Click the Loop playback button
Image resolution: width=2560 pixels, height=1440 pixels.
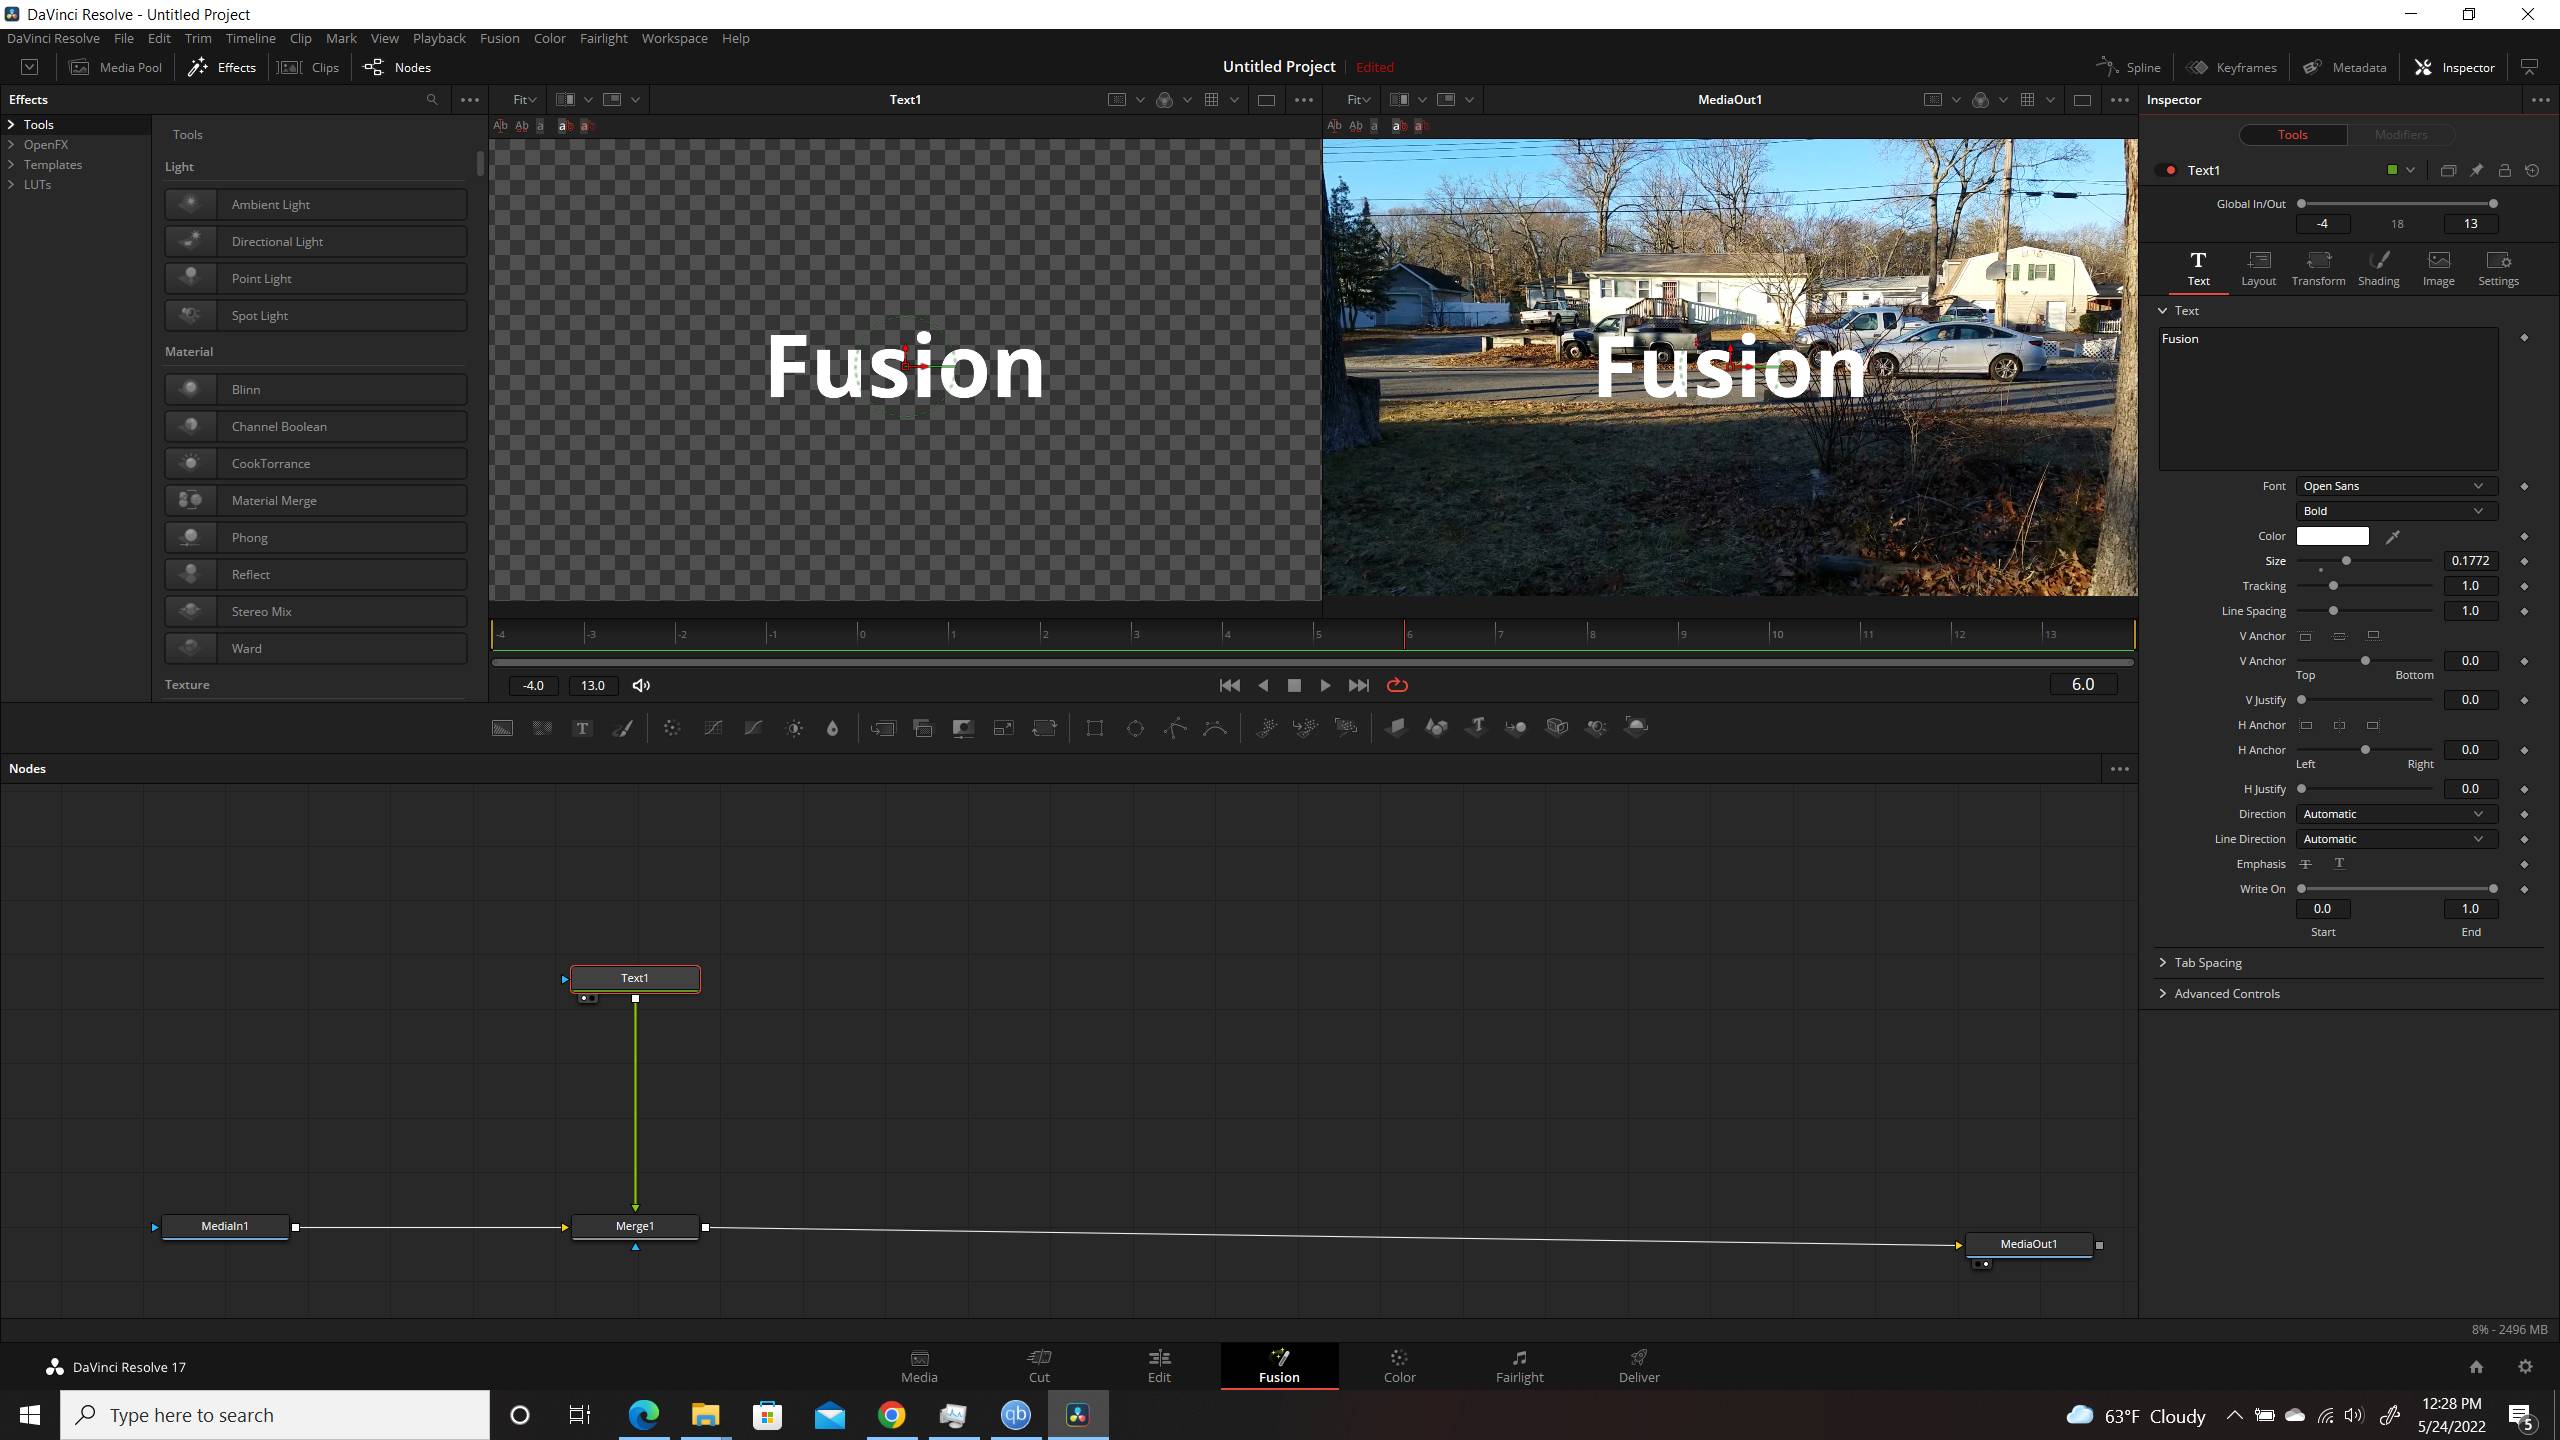point(1398,686)
